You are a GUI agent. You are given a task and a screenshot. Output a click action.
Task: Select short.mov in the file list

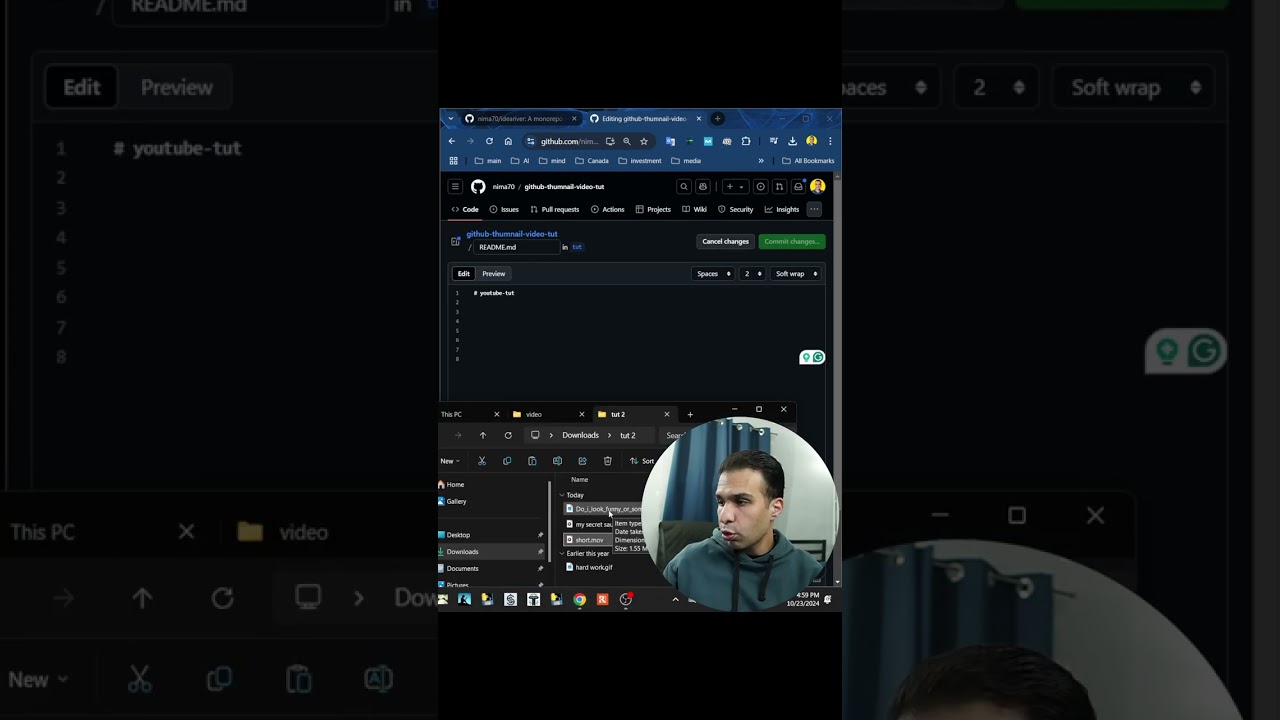point(590,540)
